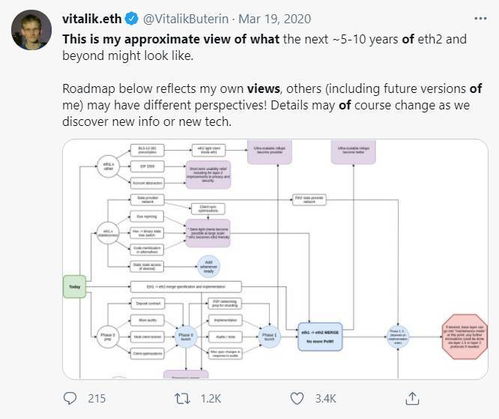The width and height of the screenshot is (499, 419).
Task: Click the blue eth1 -> eth2 MERGE box
Action: [x=320, y=337]
